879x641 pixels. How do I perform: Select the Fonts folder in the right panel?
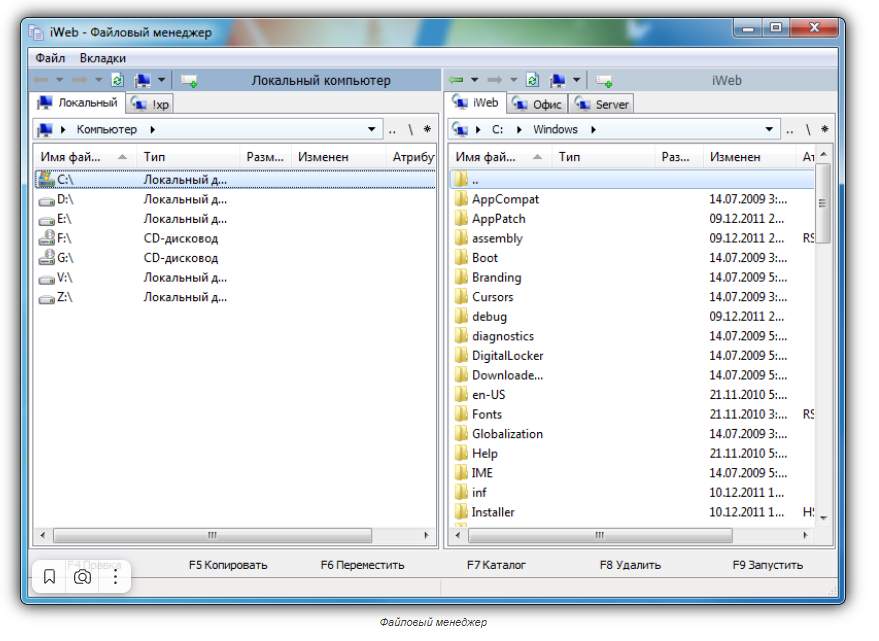487,414
